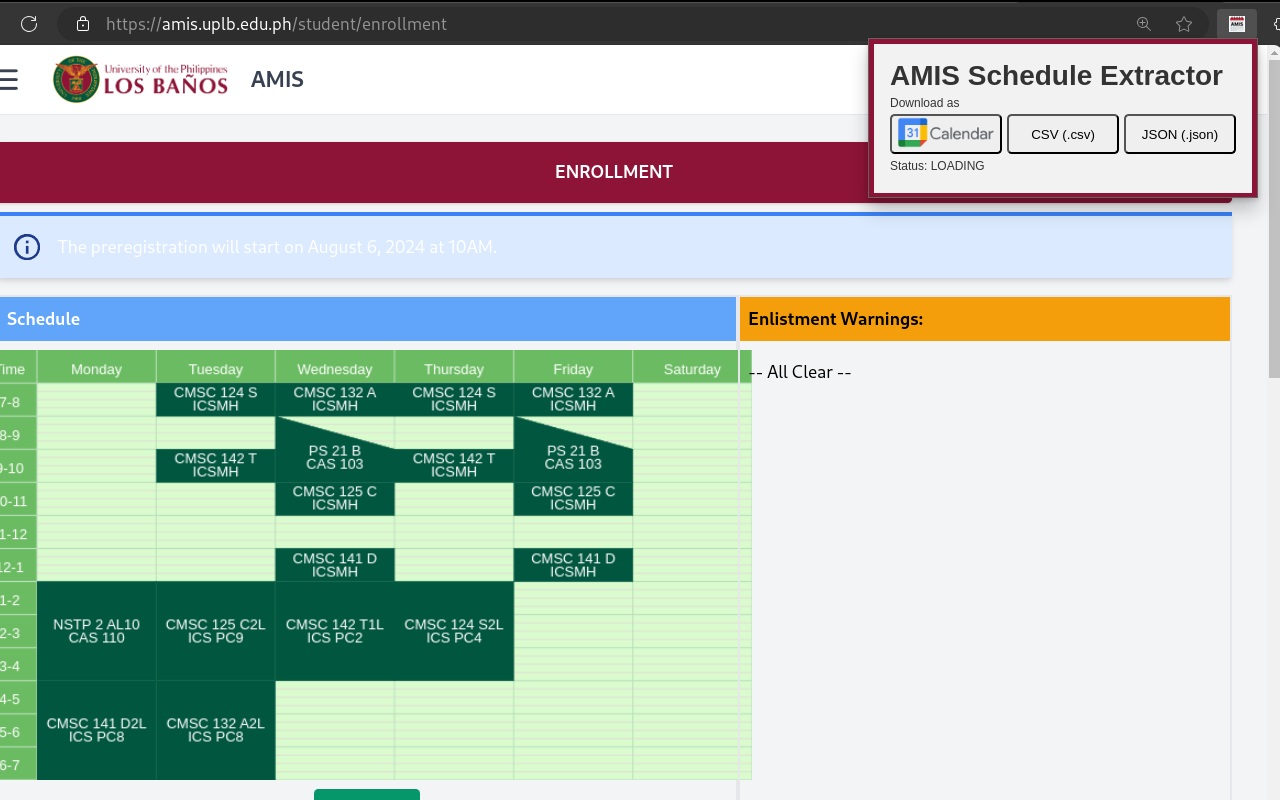Viewport: 1280px width, 800px height.
Task: Reload the enrollment page
Action: 29,23
